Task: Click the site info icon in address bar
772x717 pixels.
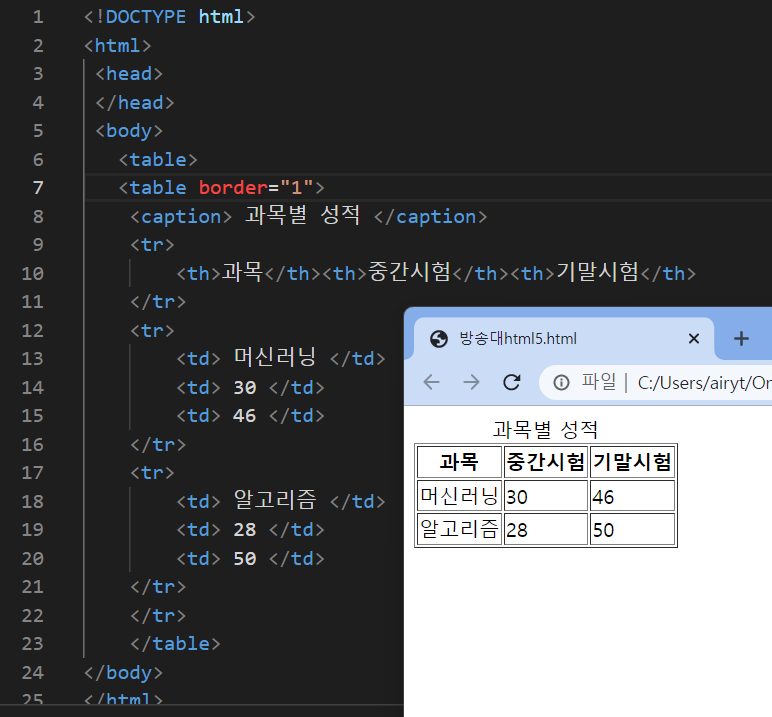Action: point(561,383)
